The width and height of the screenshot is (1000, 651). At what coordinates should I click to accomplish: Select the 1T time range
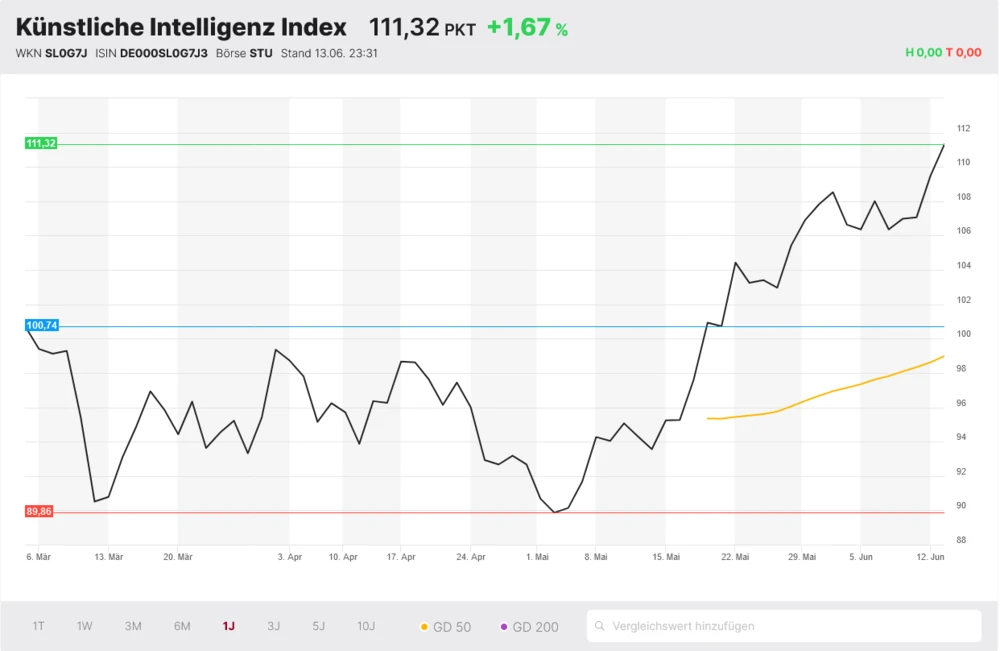(38, 627)
